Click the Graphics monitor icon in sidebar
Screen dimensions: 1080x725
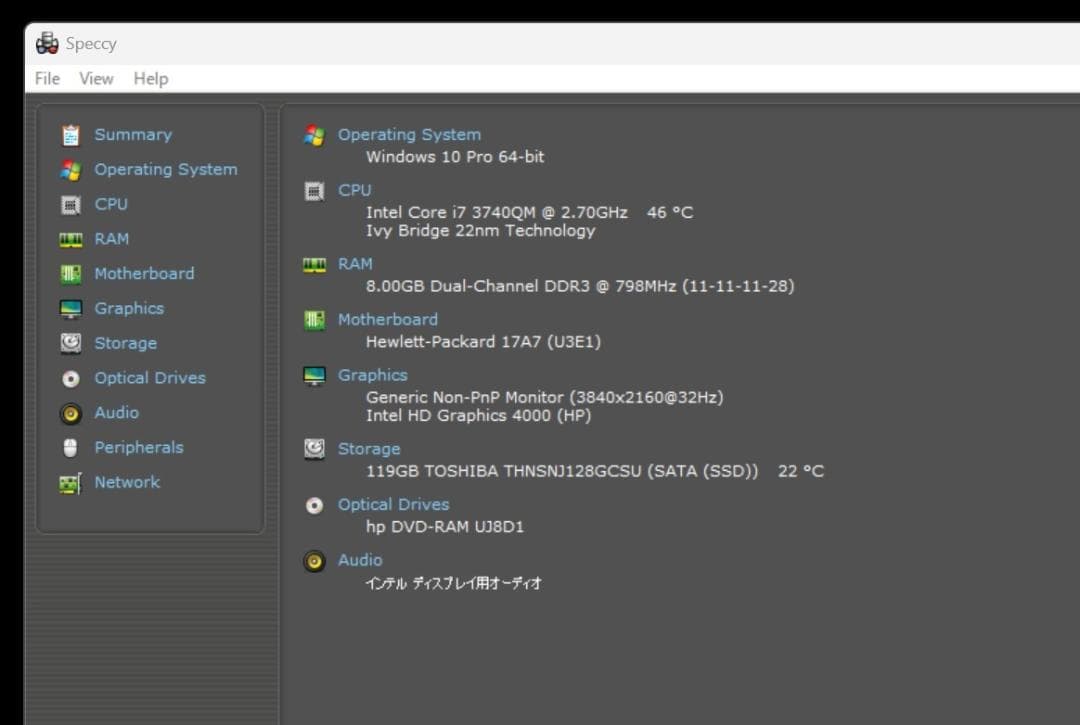pos(70,309)
